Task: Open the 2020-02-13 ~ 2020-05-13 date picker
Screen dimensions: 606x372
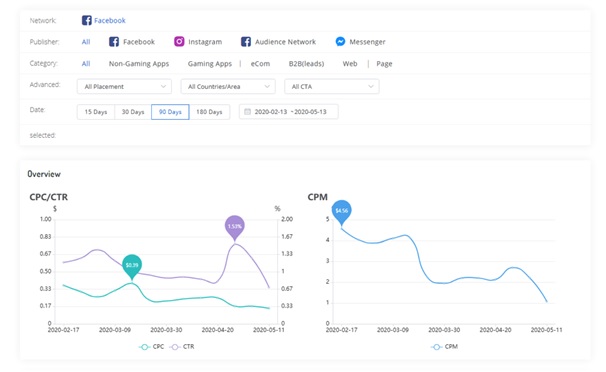Action: pyautogui.click(x=289, y=112)
